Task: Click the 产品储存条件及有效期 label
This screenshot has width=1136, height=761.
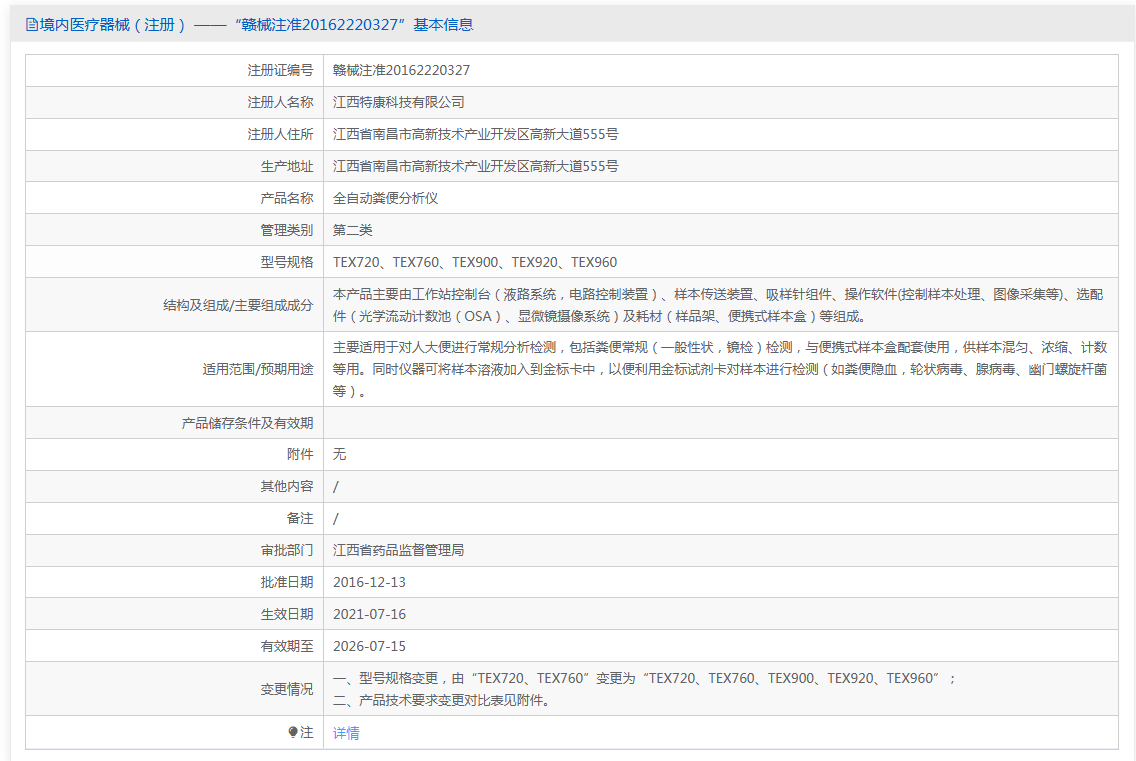Action: pyautogui.click(x=247, y=423)
